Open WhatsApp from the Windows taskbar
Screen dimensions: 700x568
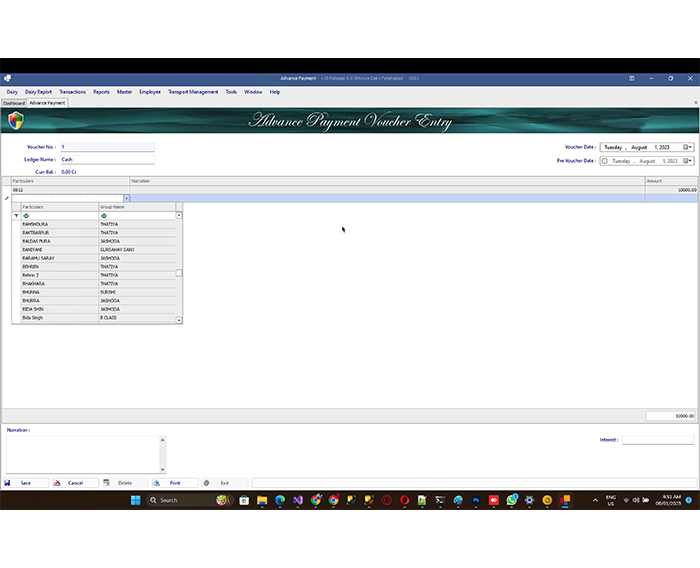[512, 499]
